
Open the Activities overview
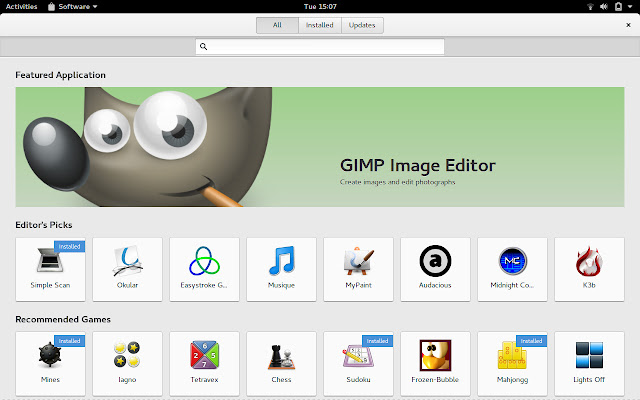pos(21,7)
